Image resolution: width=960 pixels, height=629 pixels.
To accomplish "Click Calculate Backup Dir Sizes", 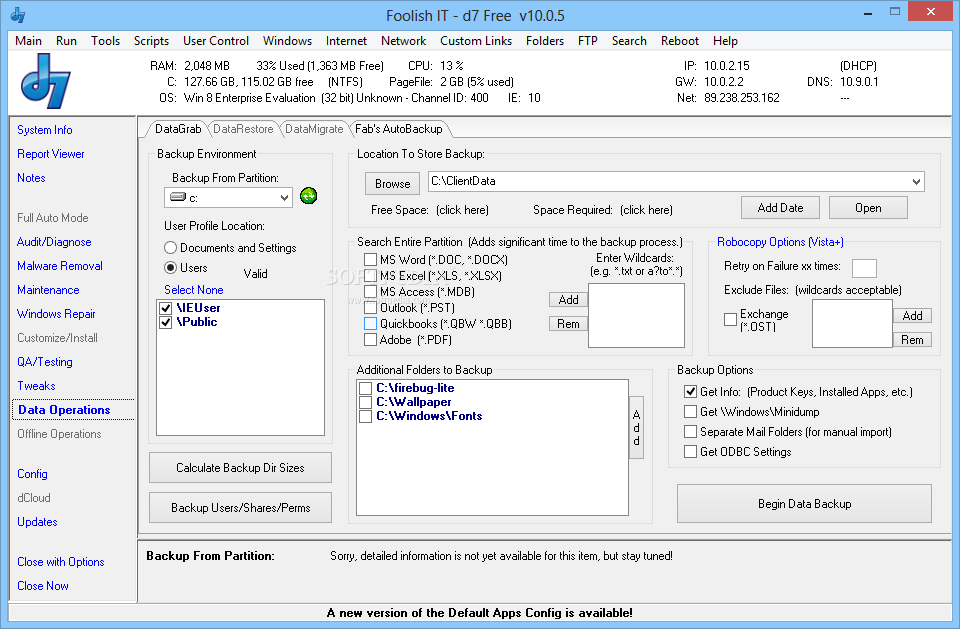I will click(x=240, y=467).
